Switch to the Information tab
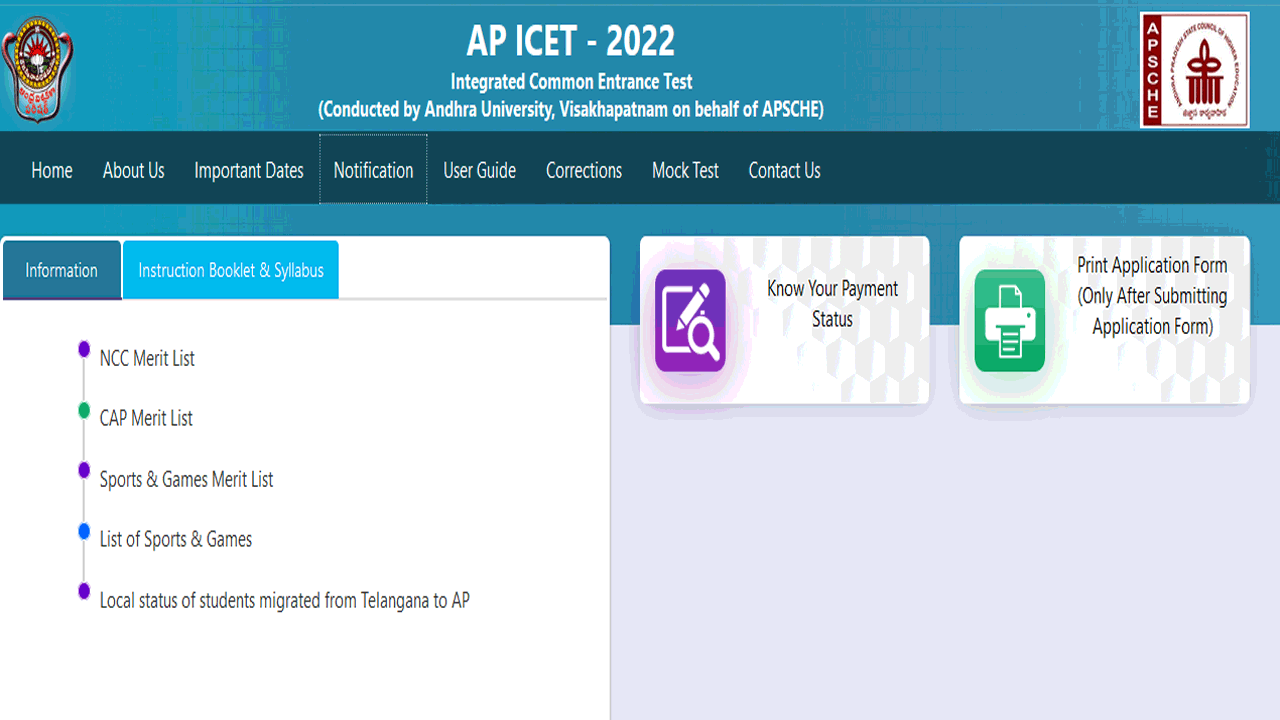 point(62,270)
